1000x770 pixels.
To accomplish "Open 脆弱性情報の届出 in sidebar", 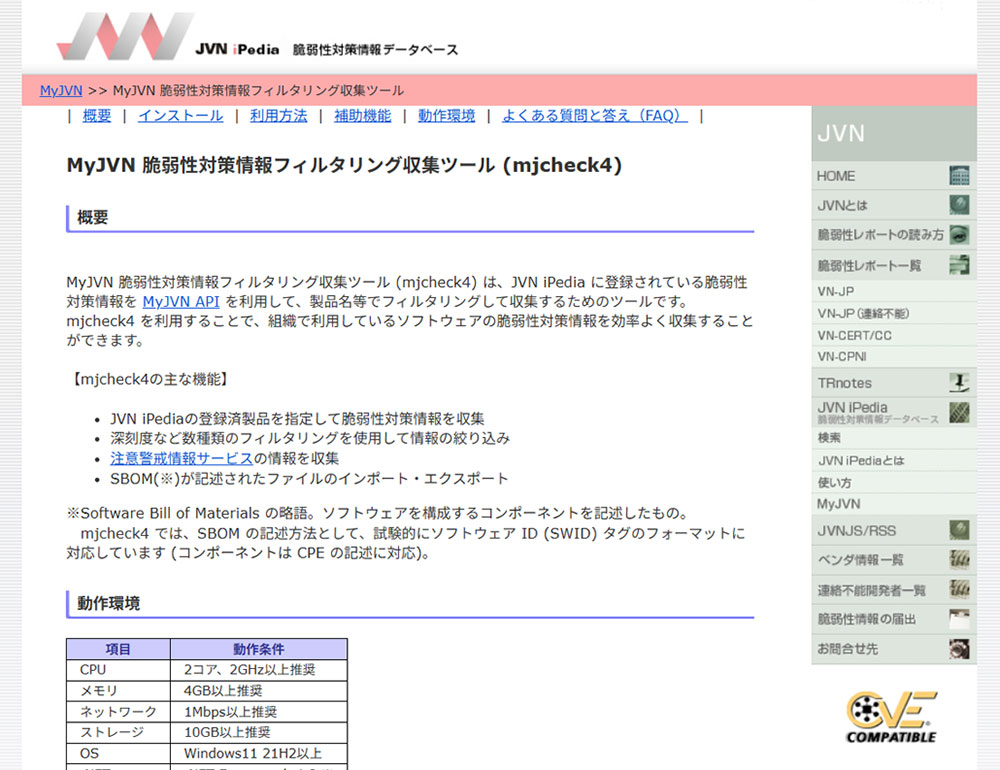I will [892, 619].
